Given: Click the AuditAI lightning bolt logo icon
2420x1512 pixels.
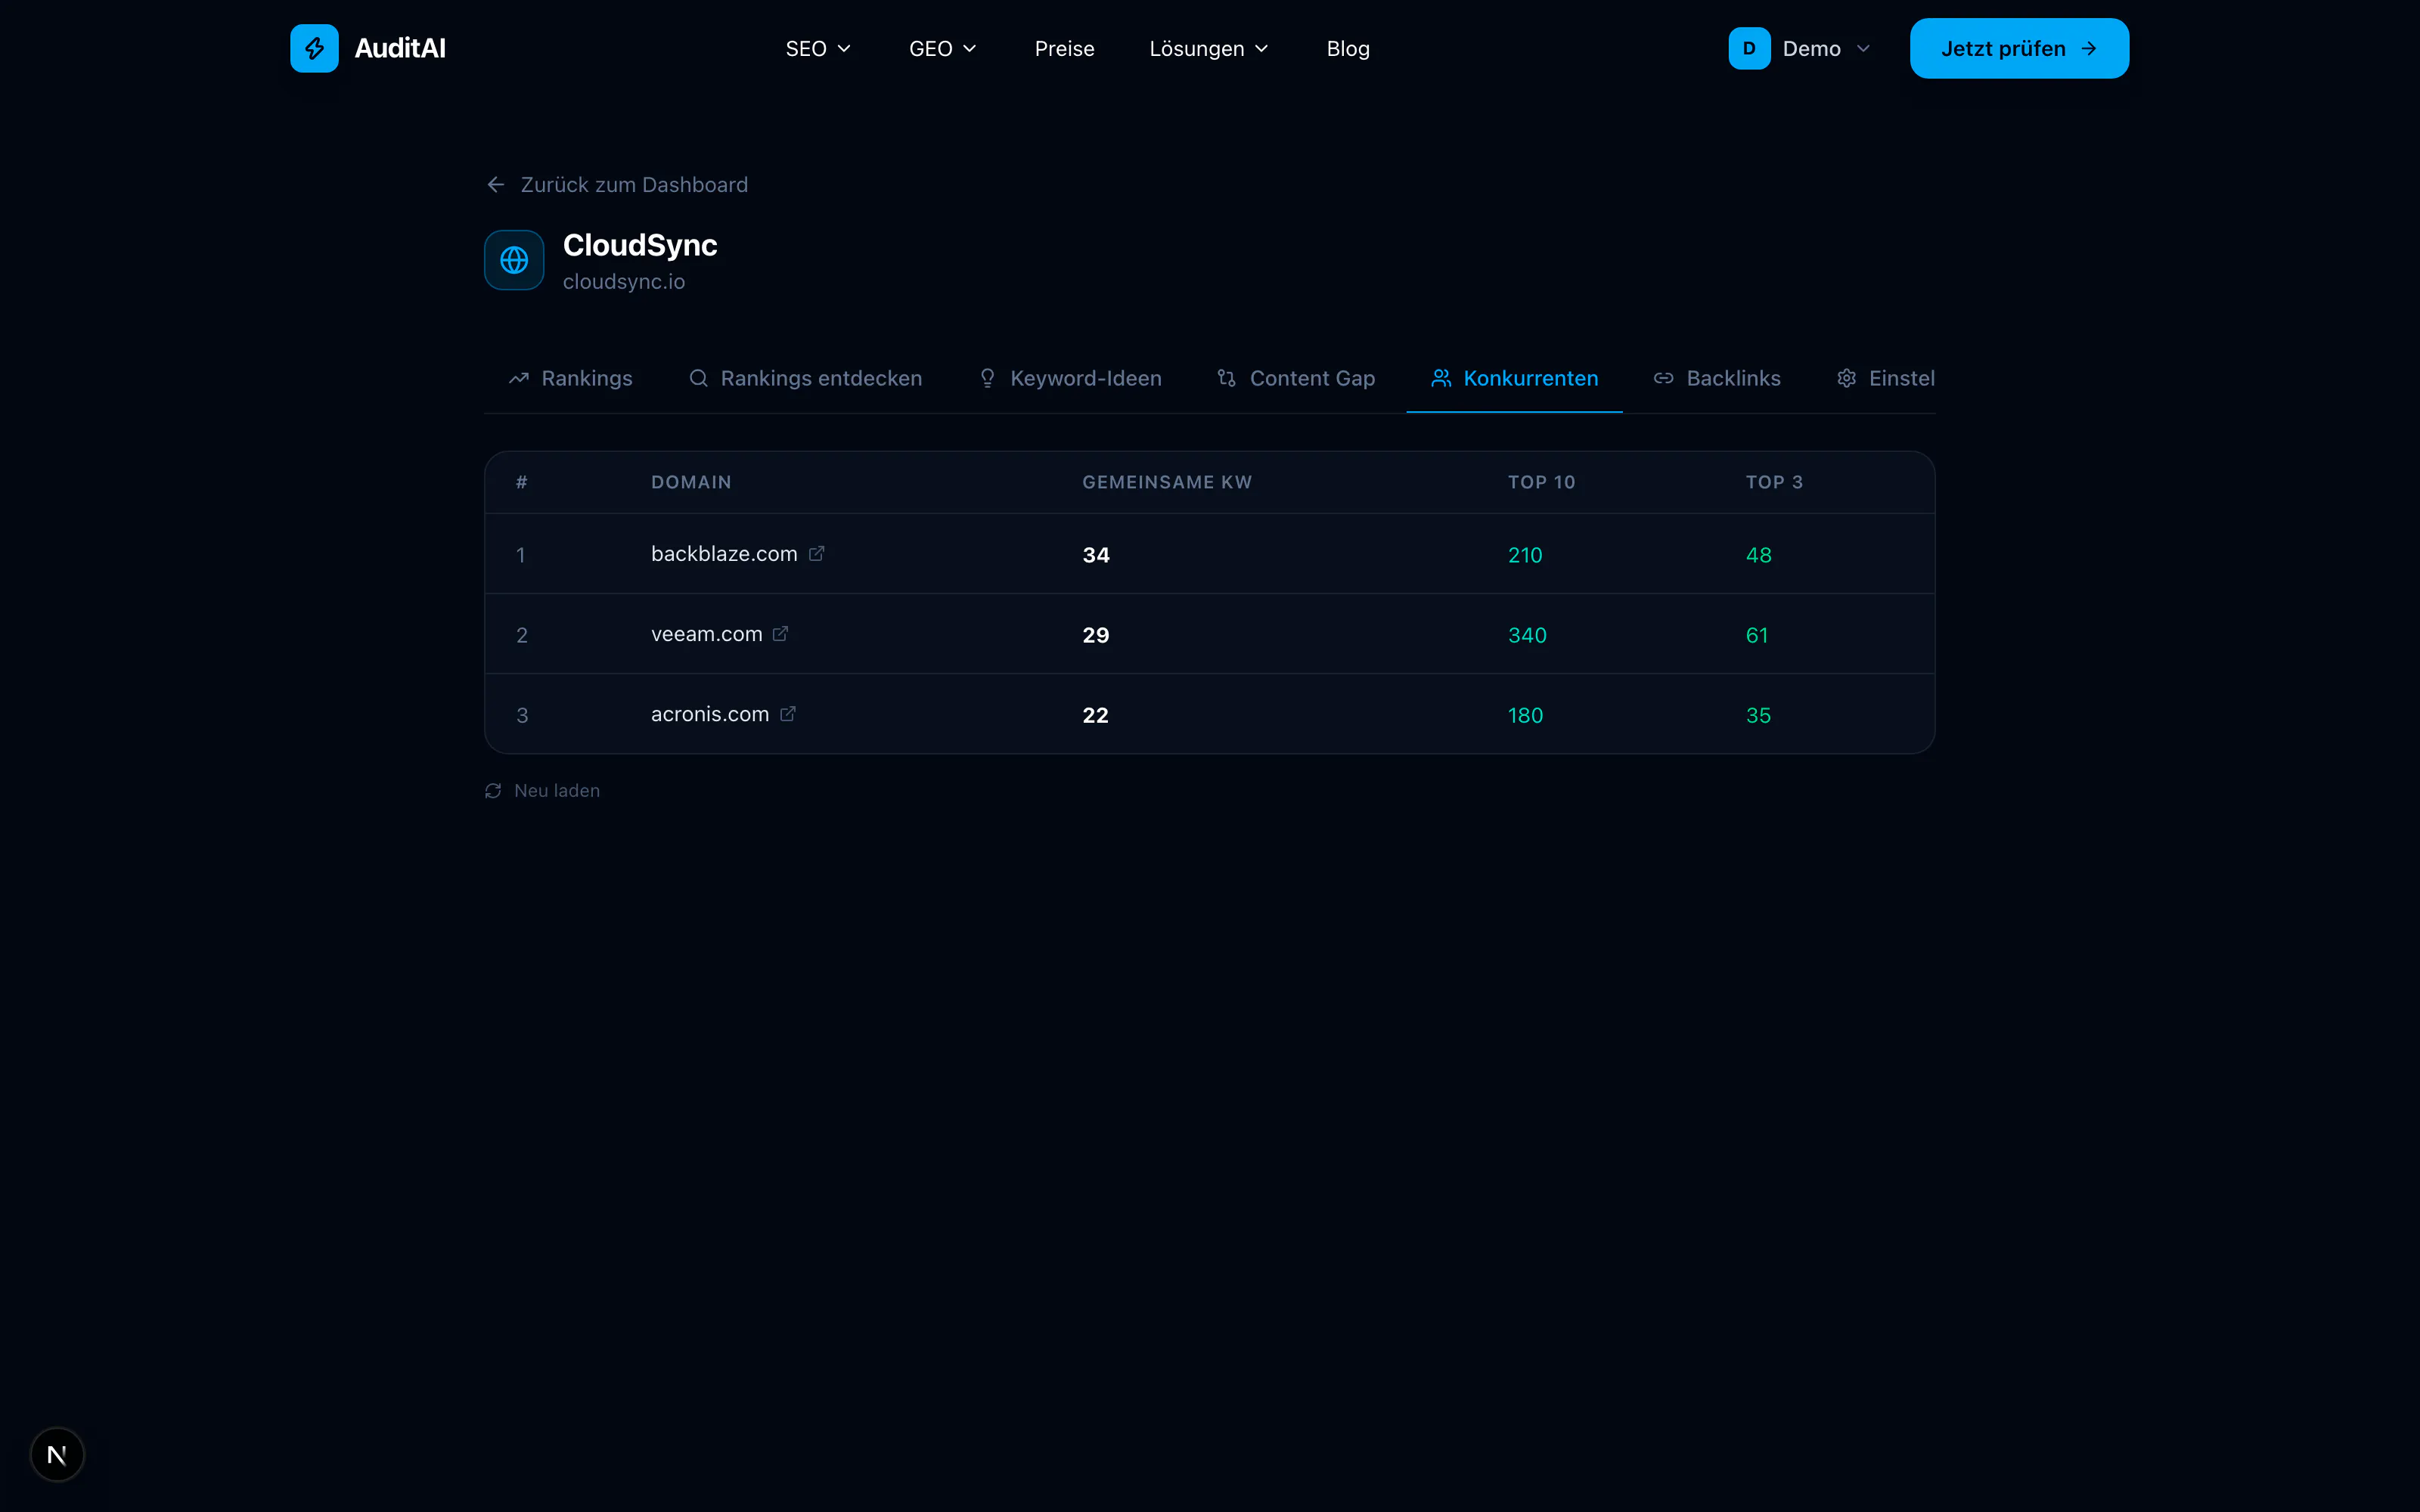Looking at the screenshot, I should click(x=314, y=48).
